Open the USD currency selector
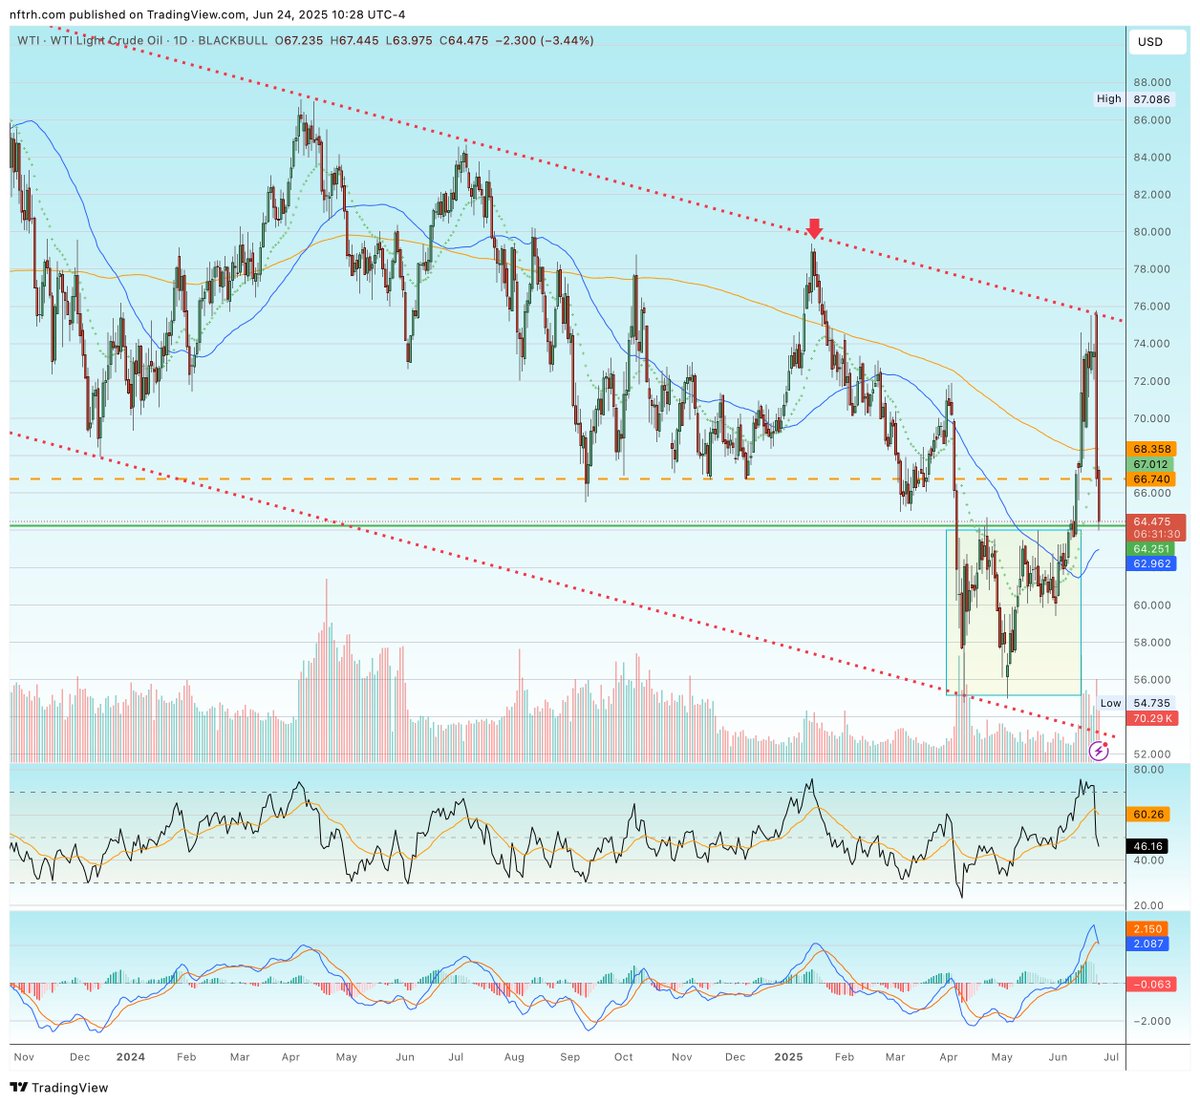Screen dimensions: 1200x1104 click(x=1150, y=42)
